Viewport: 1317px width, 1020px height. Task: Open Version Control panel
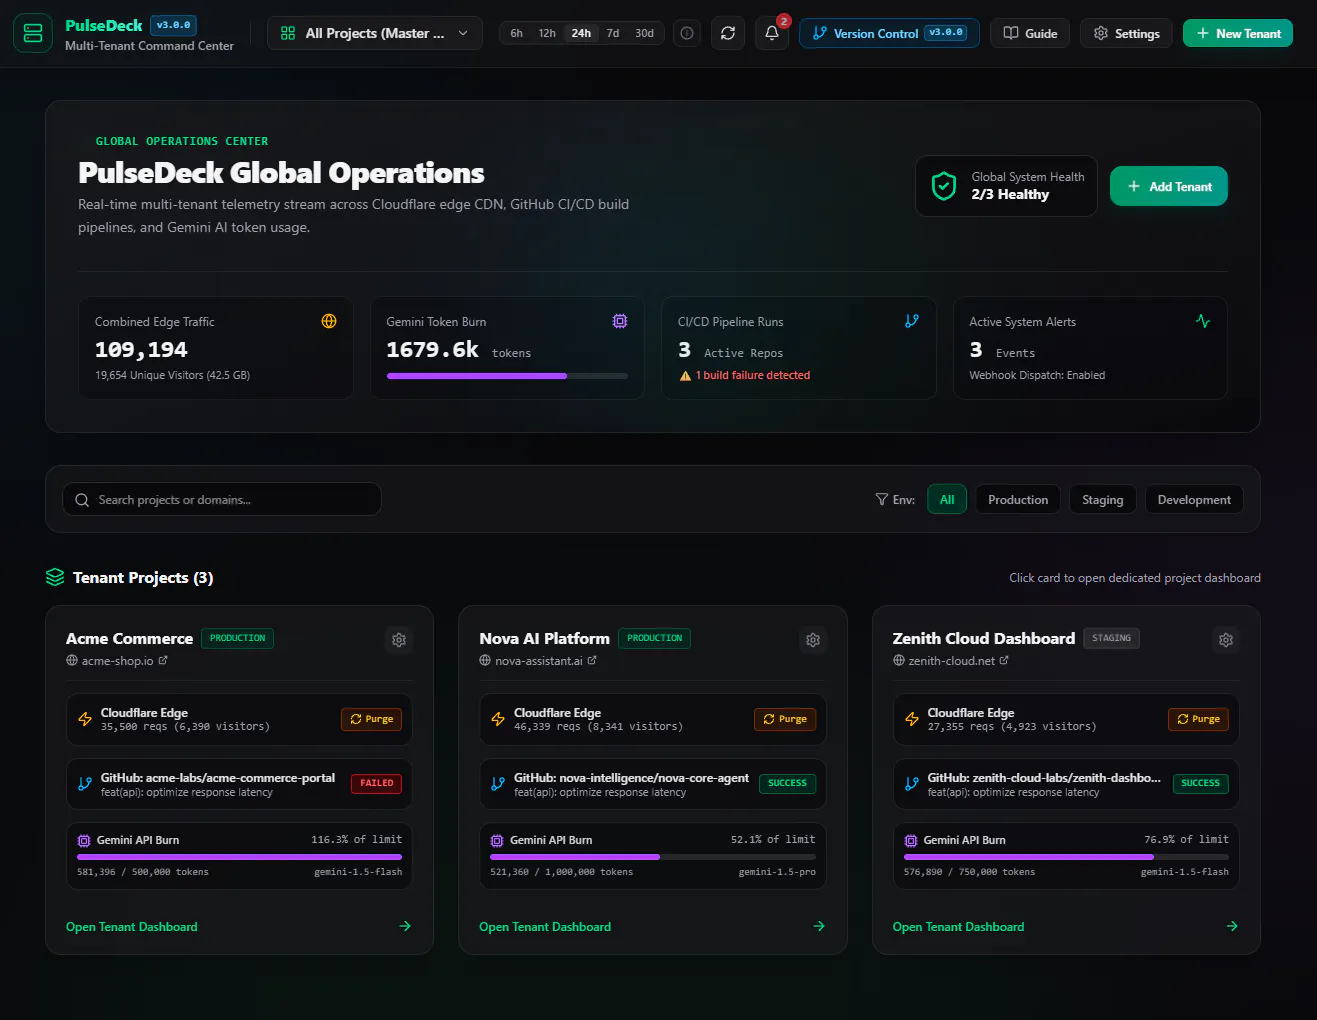pyautogui.click(x=889, y=33)
